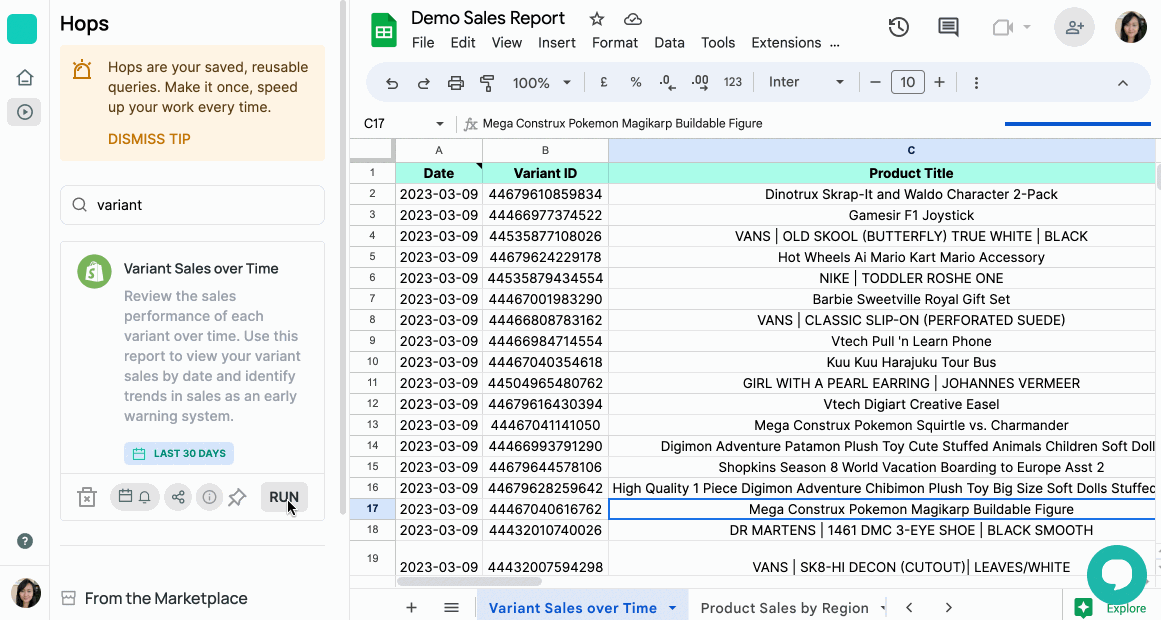
Task: Show more menus via the ellipsis
Action: pos(834,44)
